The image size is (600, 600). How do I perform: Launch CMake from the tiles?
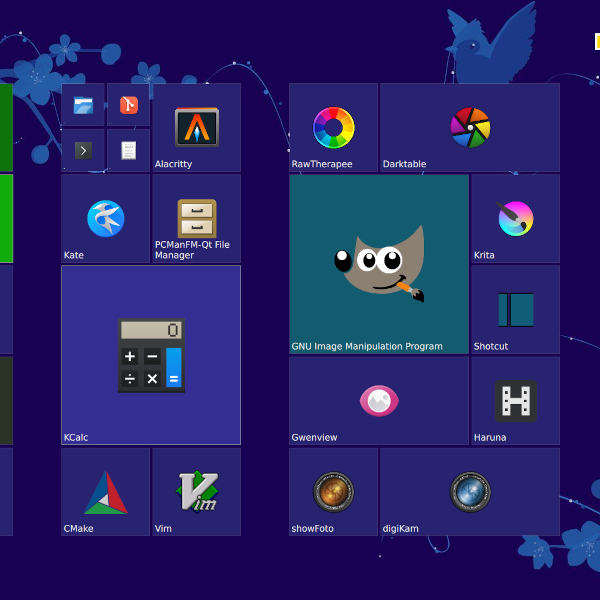coord(106,492)
